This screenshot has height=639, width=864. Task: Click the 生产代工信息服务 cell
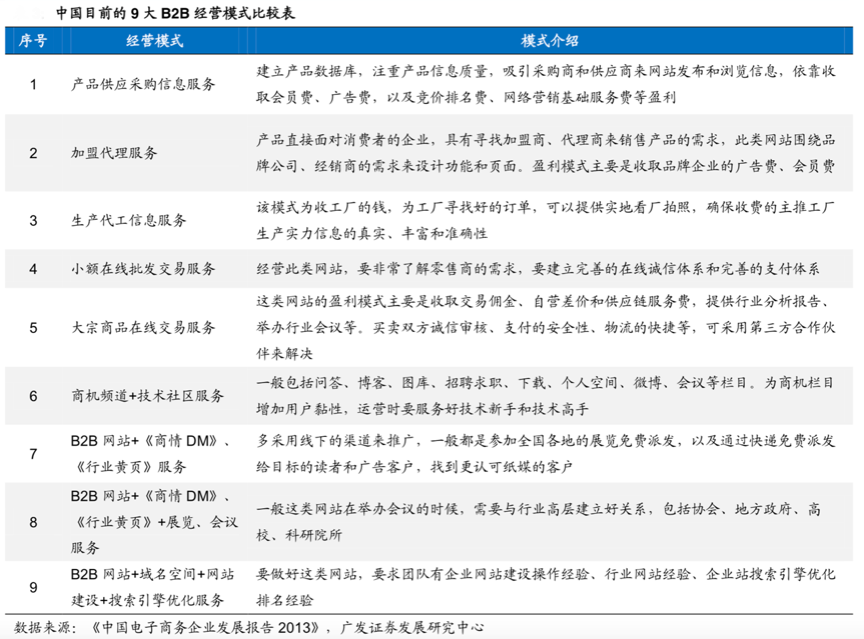tap(128, 220)
